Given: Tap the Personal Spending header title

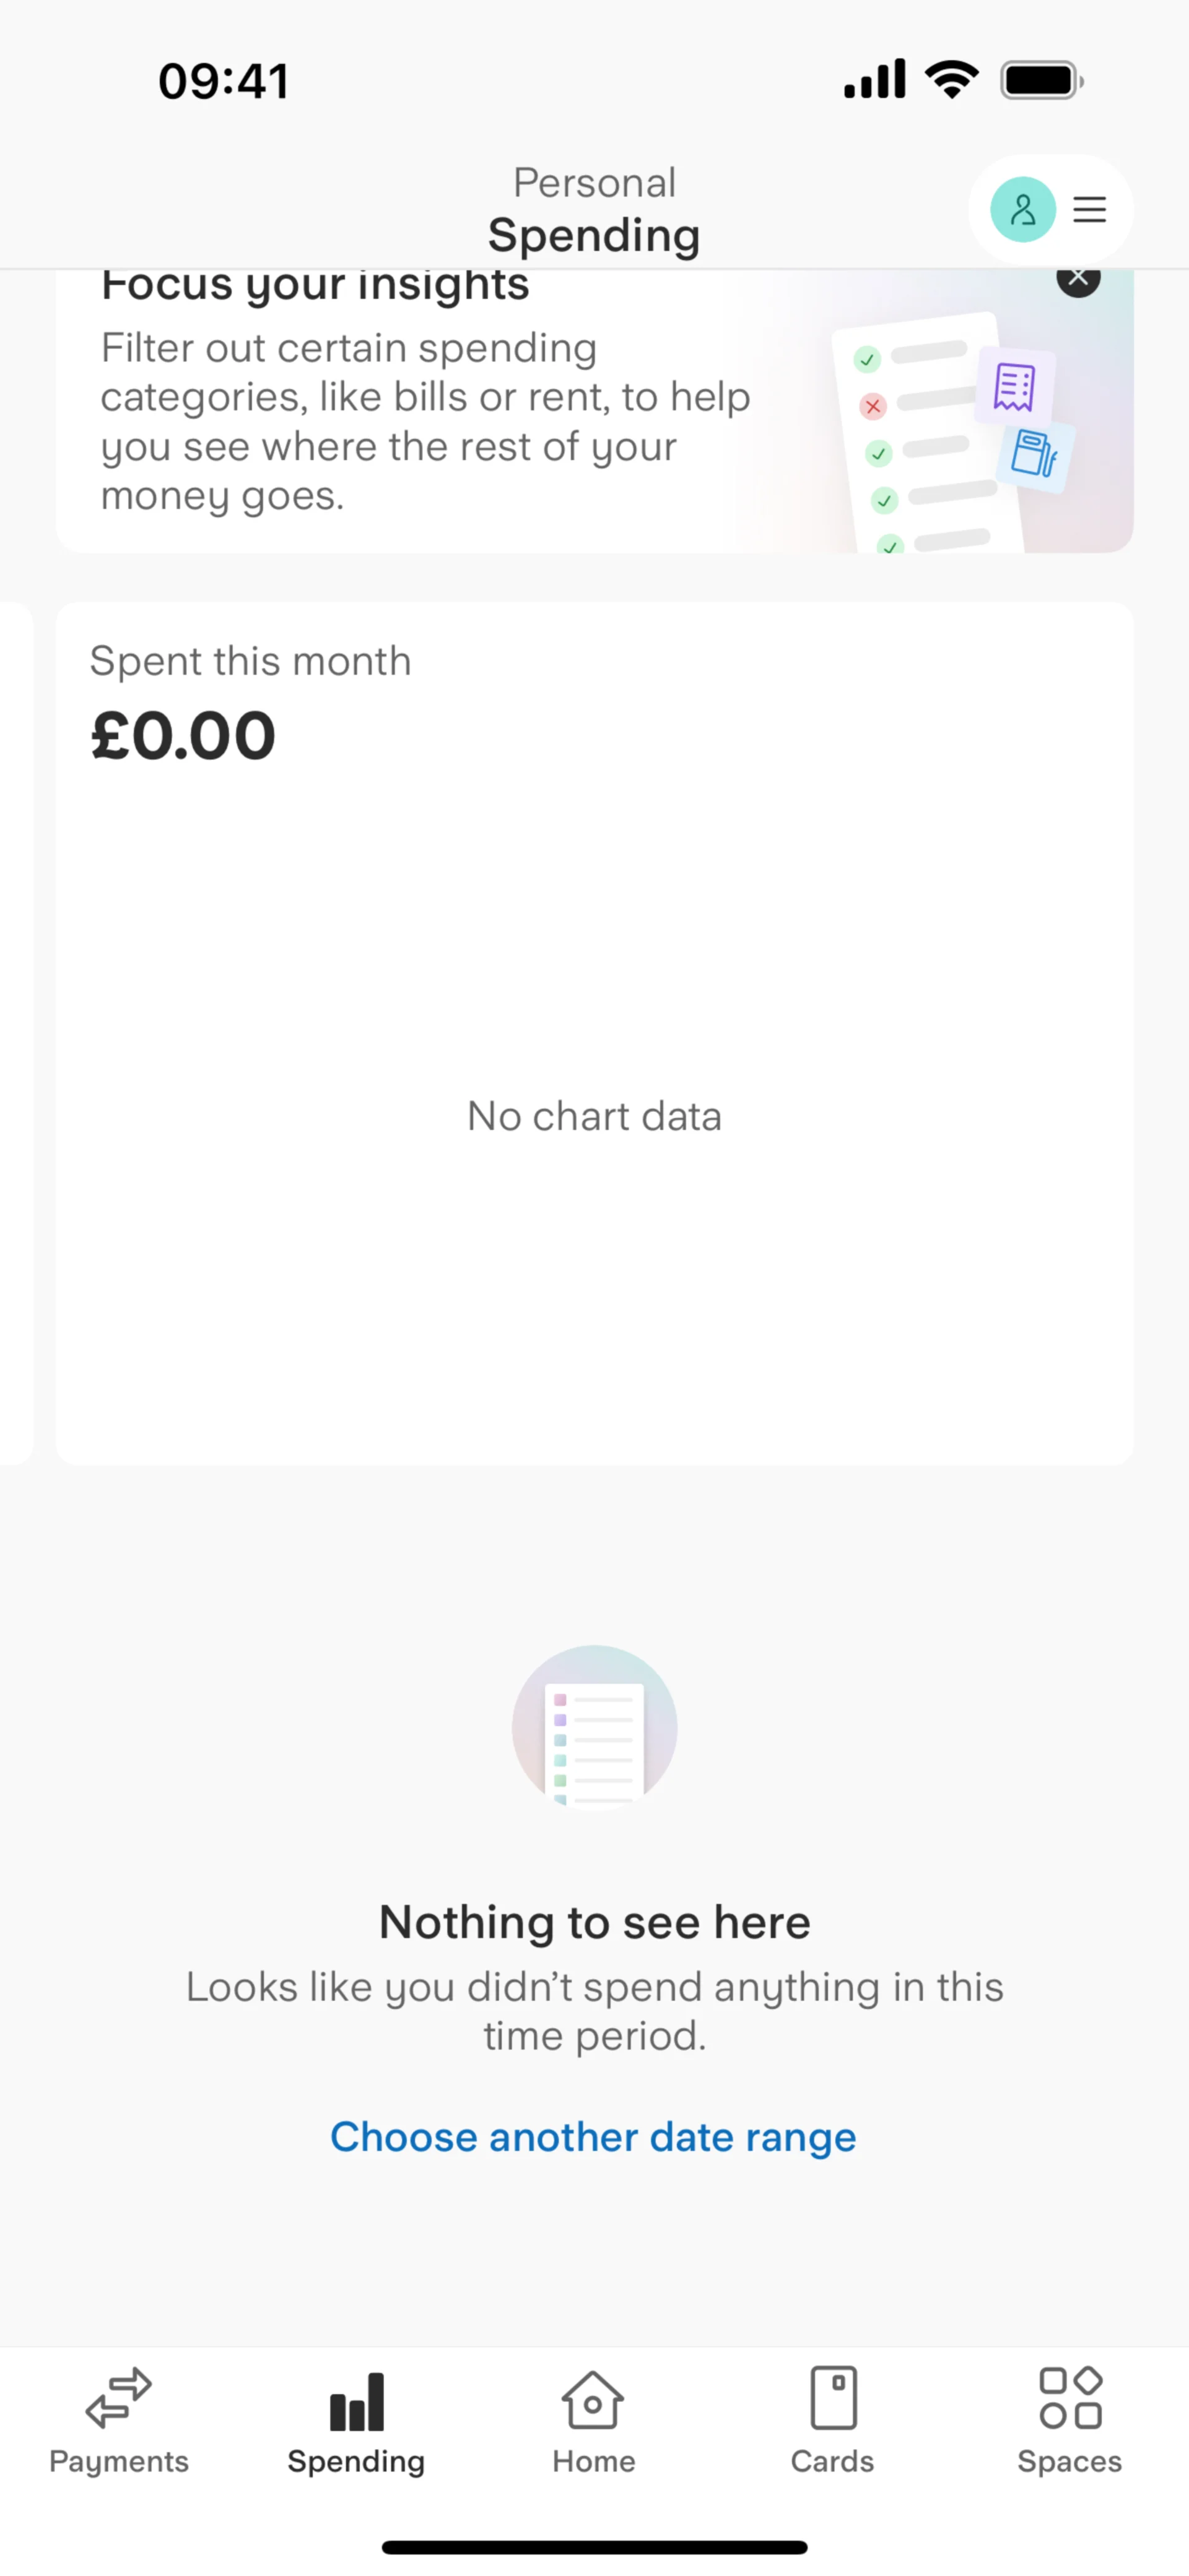Looking at the screenshot, I should (x=594, y=211).
